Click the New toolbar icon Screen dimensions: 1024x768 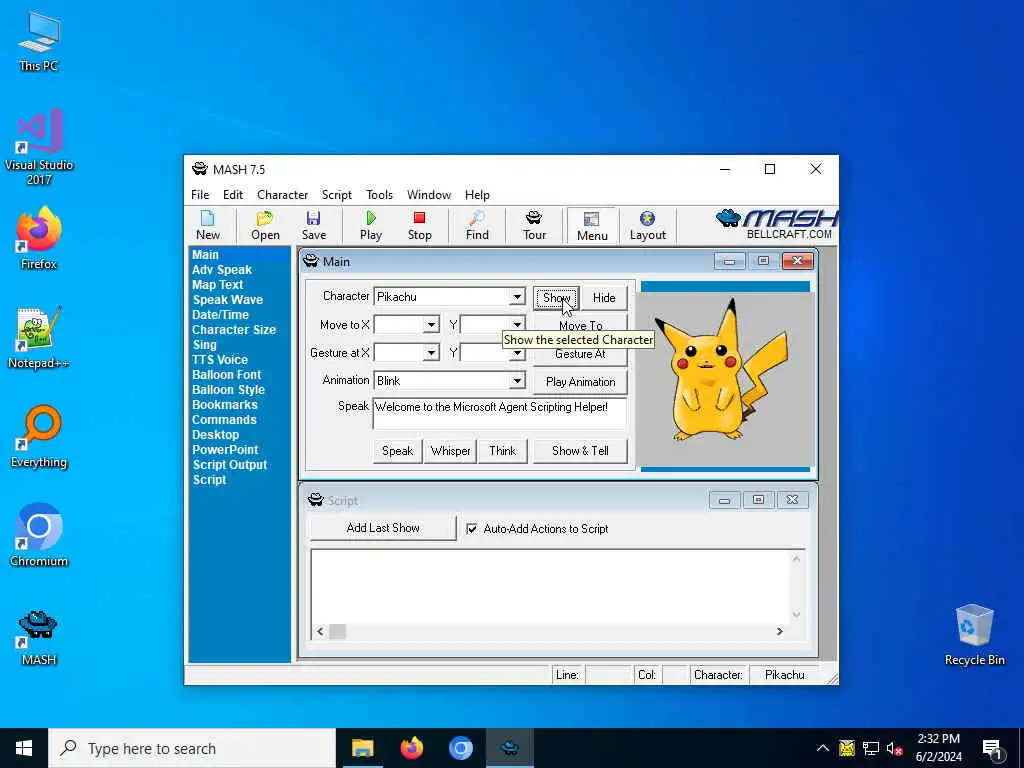coord(208,225)
